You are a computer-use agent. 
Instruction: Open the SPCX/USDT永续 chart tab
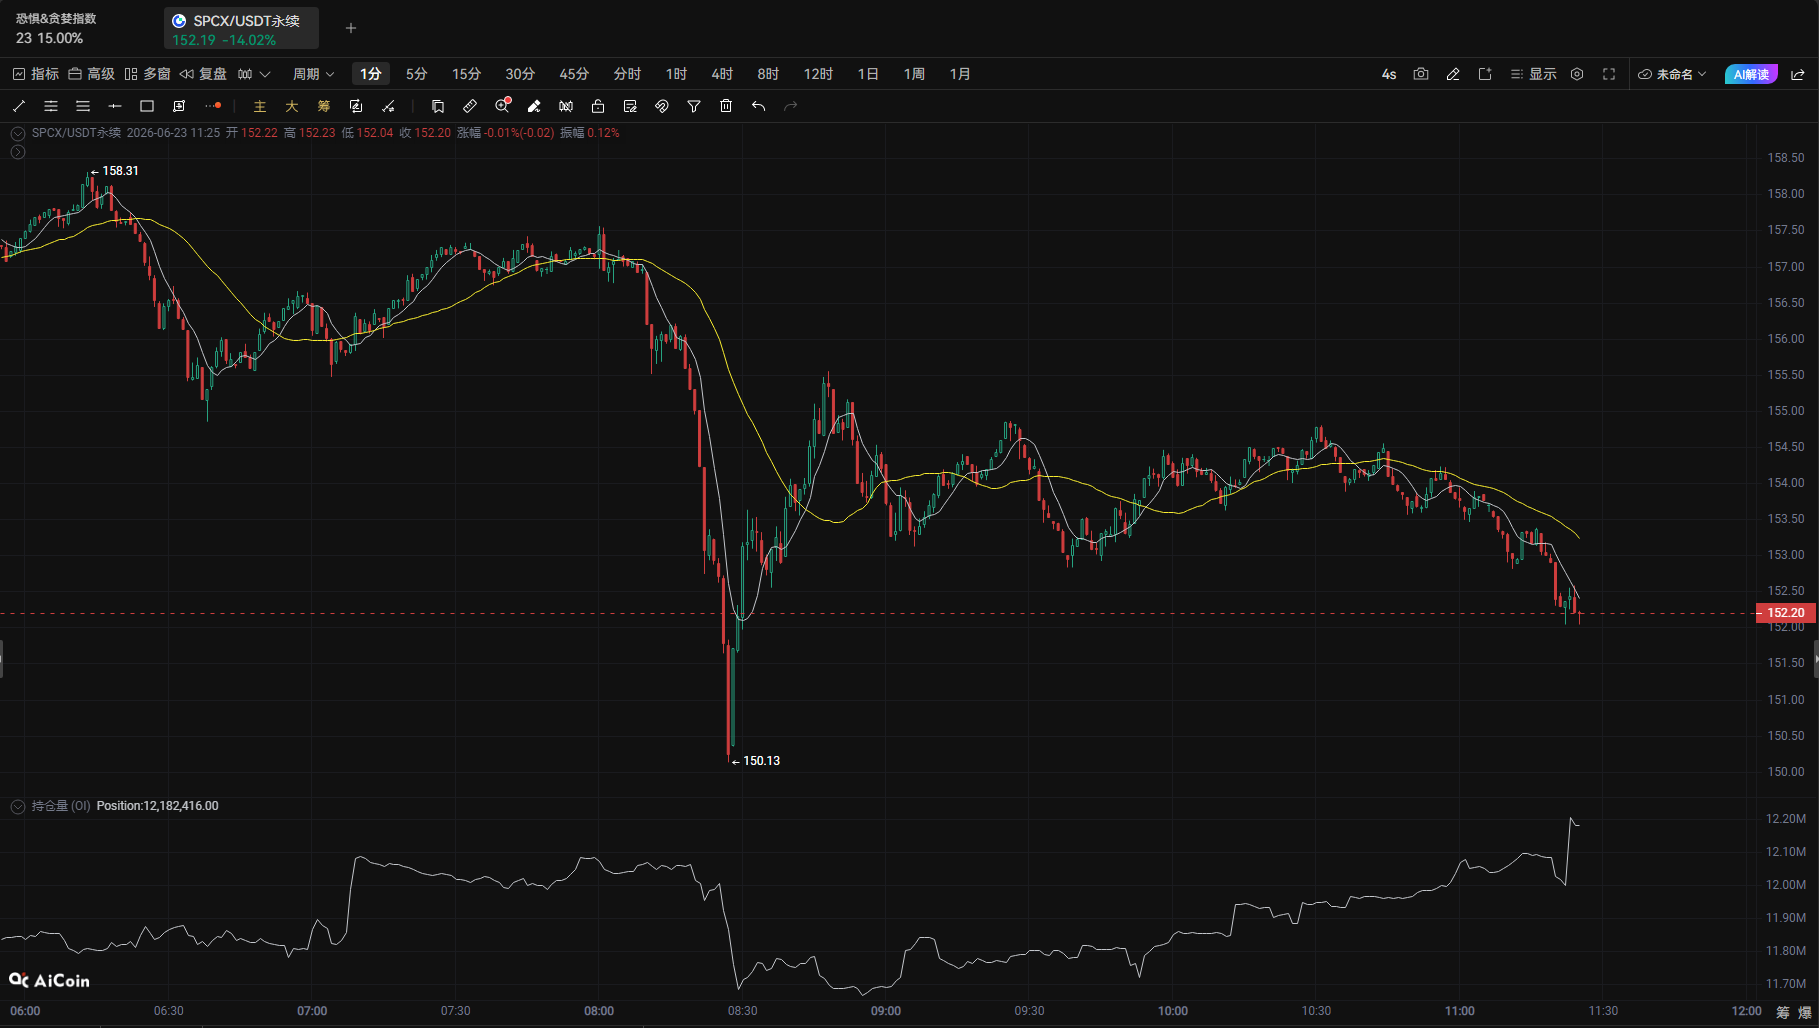click(x=241, y=29)
